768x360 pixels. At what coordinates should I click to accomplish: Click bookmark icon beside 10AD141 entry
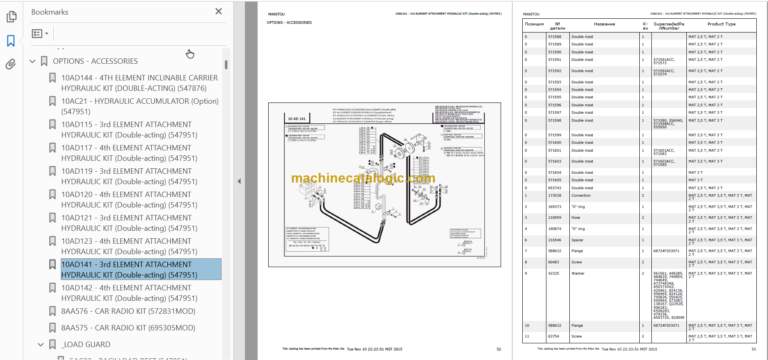pos(52,264)
